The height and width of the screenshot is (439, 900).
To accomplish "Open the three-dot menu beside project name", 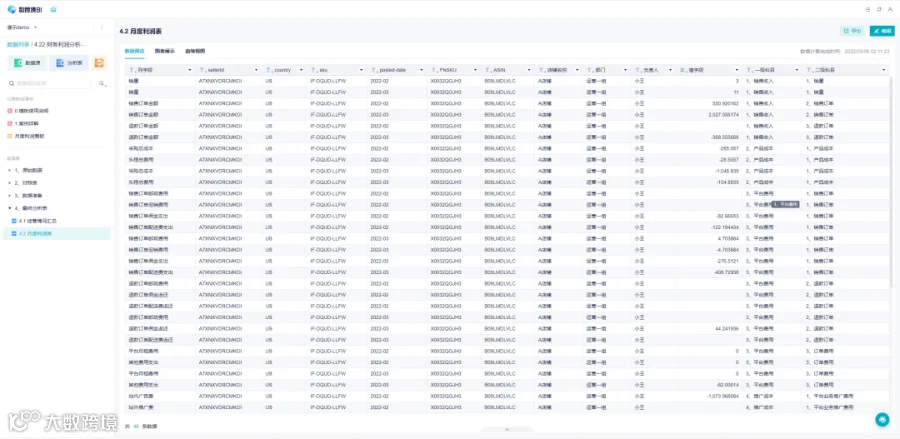I will [102, 27].
